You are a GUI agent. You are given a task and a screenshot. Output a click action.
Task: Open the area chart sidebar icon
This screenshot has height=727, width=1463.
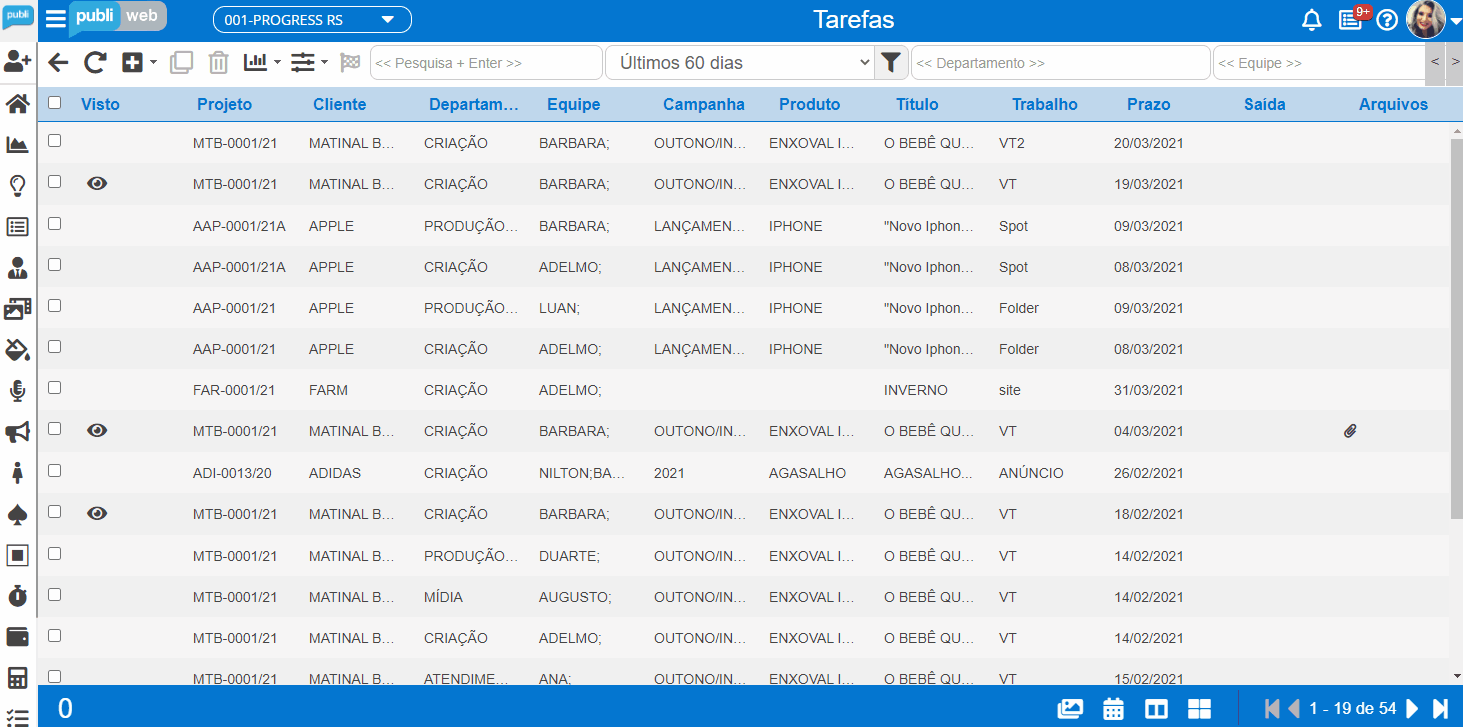[x=17, y=145]
